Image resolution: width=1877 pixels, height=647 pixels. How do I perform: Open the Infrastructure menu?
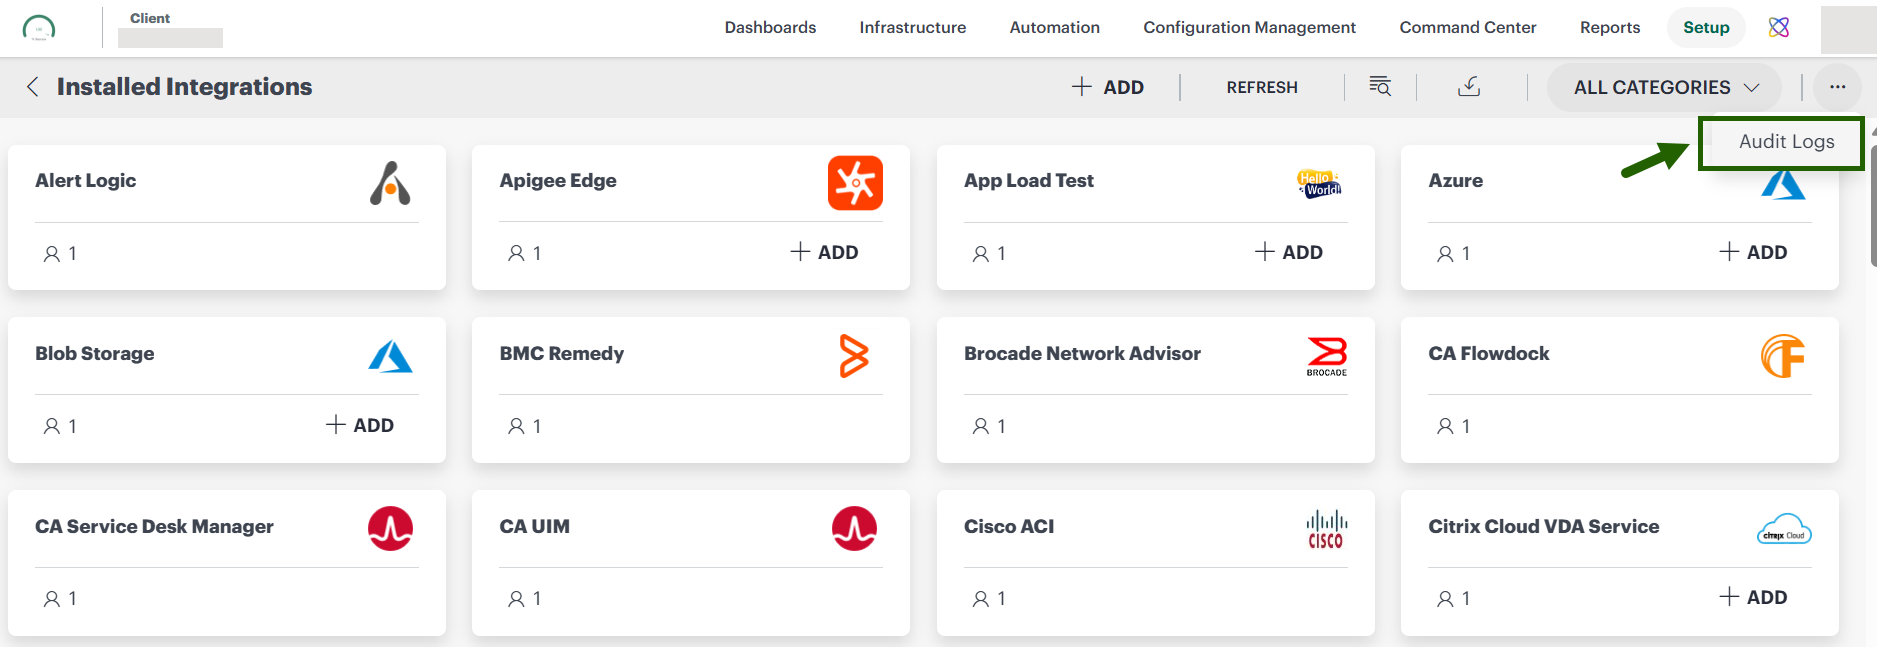click(x=913, y=27)
